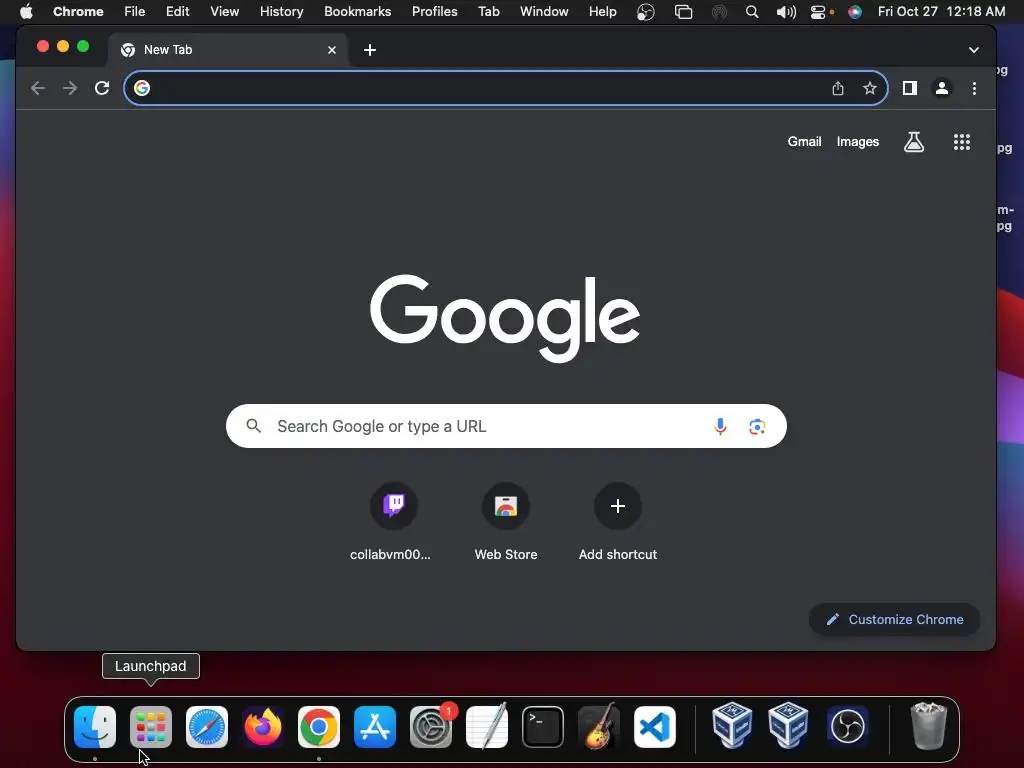
Task: Open Chrome side panel
Action: (910, 88)
